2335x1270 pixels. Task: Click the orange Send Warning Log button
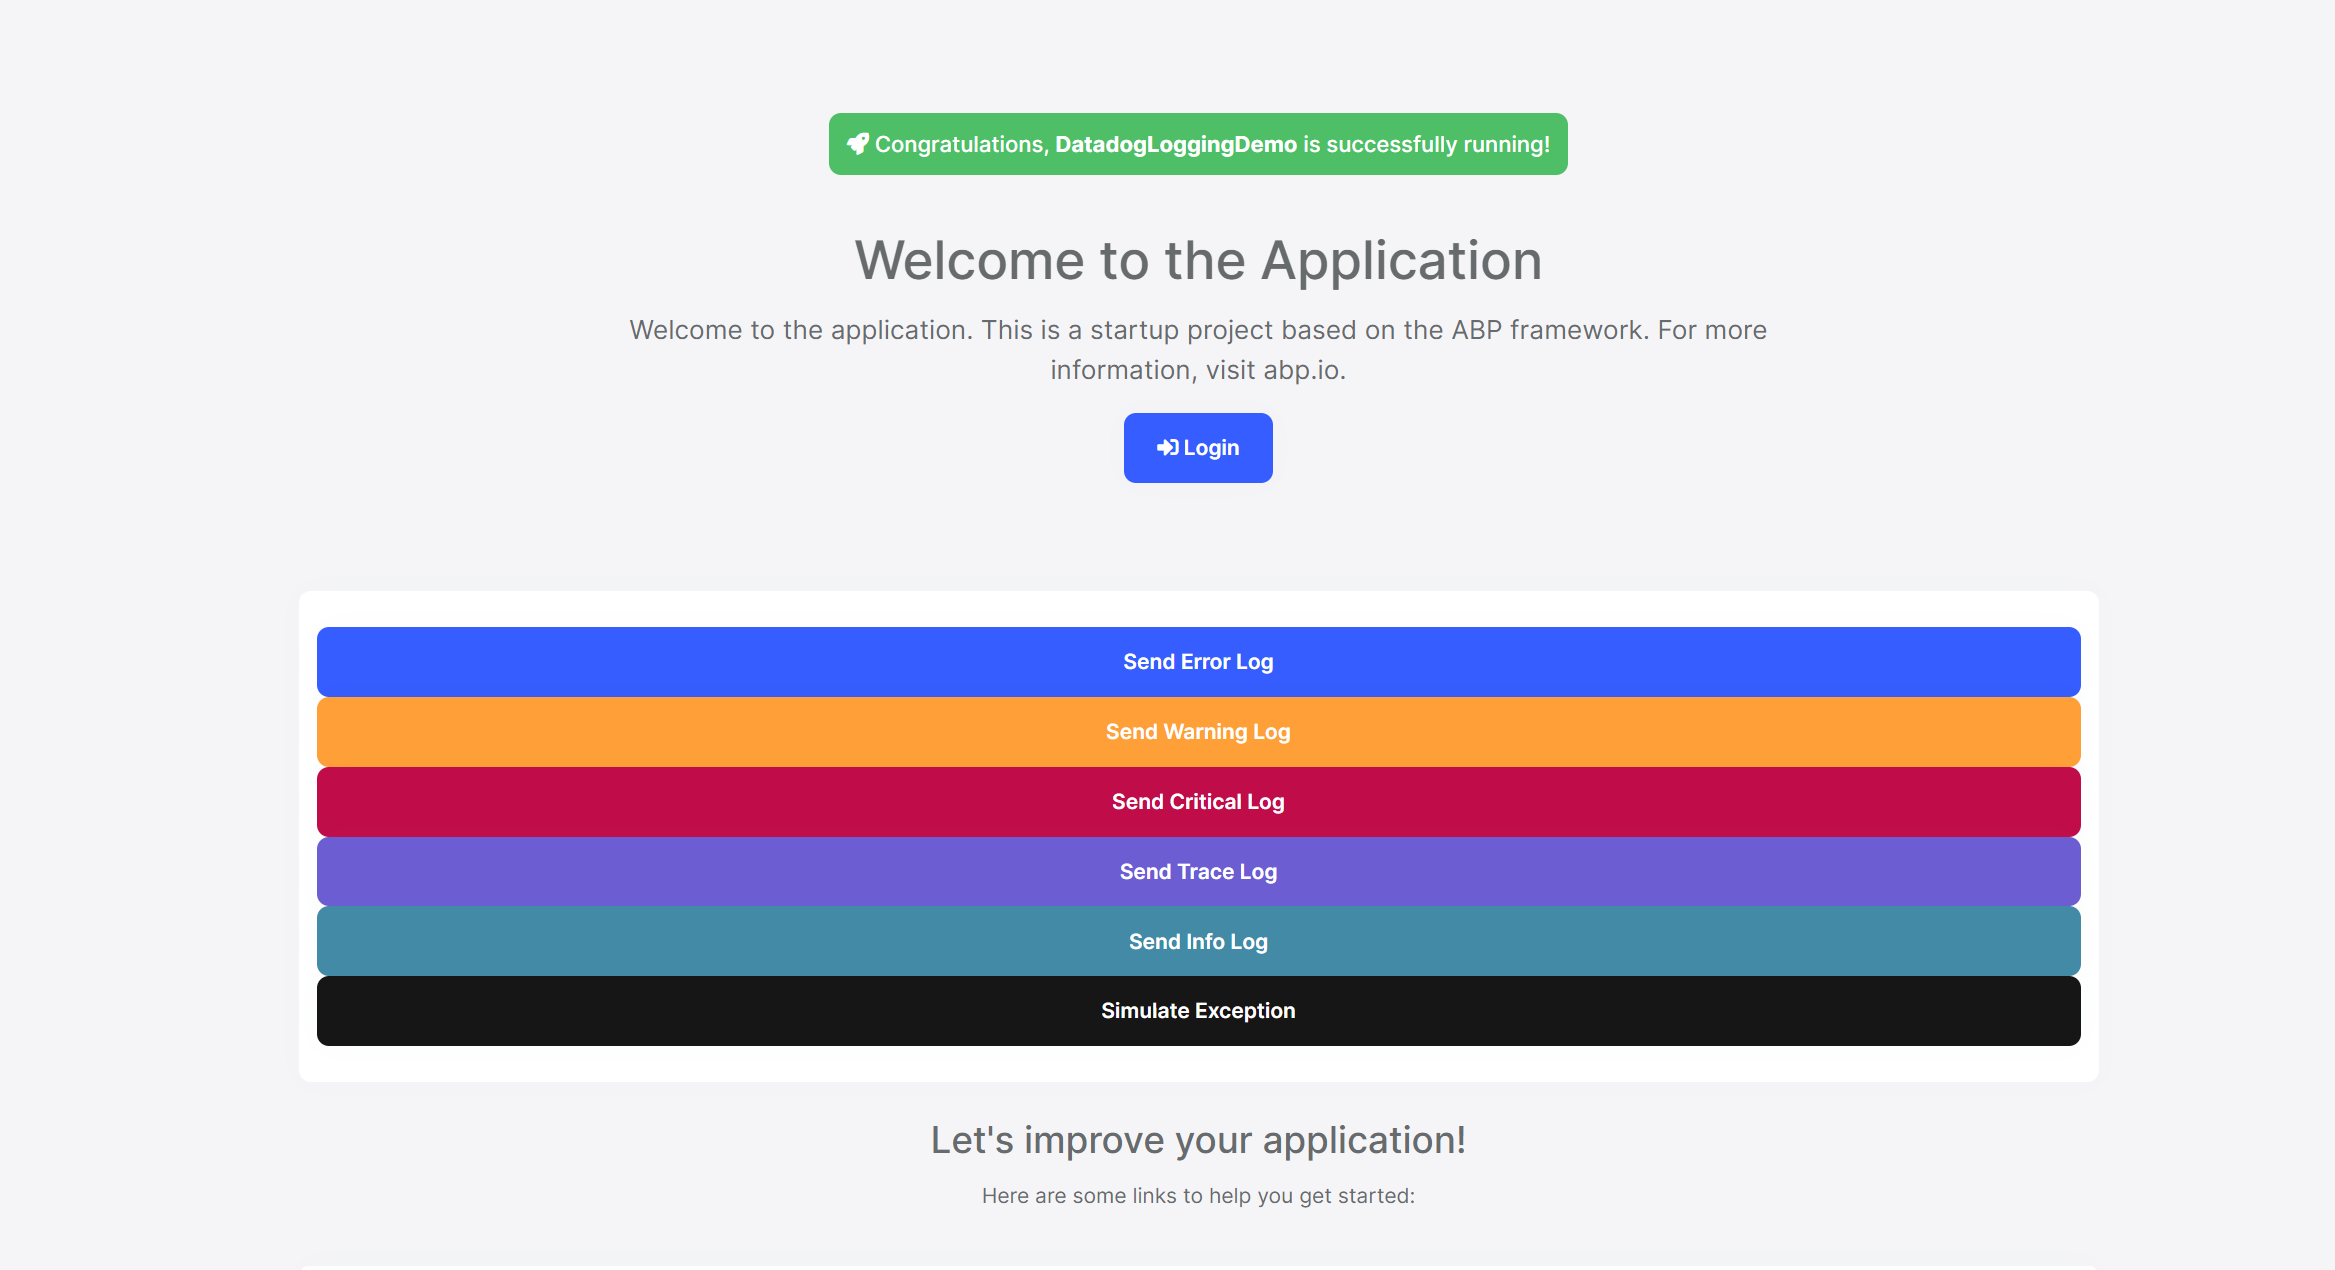pos(1198,732)
